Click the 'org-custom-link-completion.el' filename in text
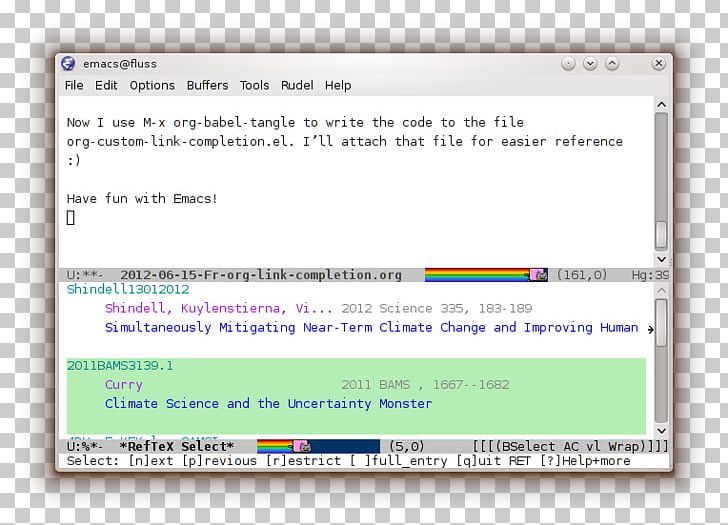 pyautogui.click(x=180, y=142)
